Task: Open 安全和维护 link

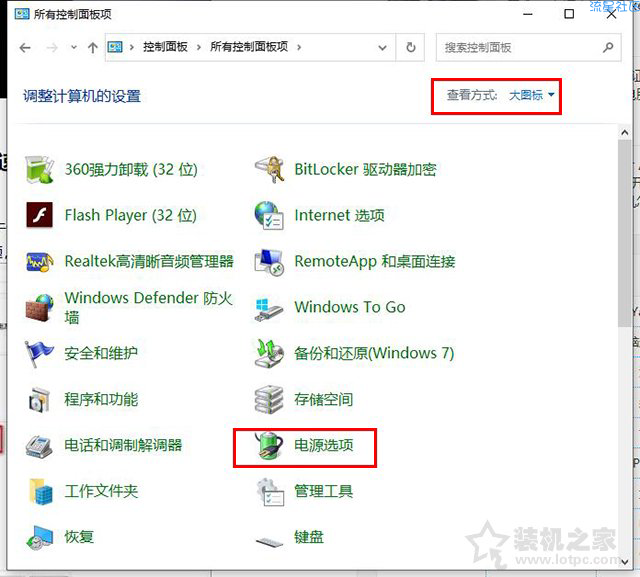Action: (101, 353)
